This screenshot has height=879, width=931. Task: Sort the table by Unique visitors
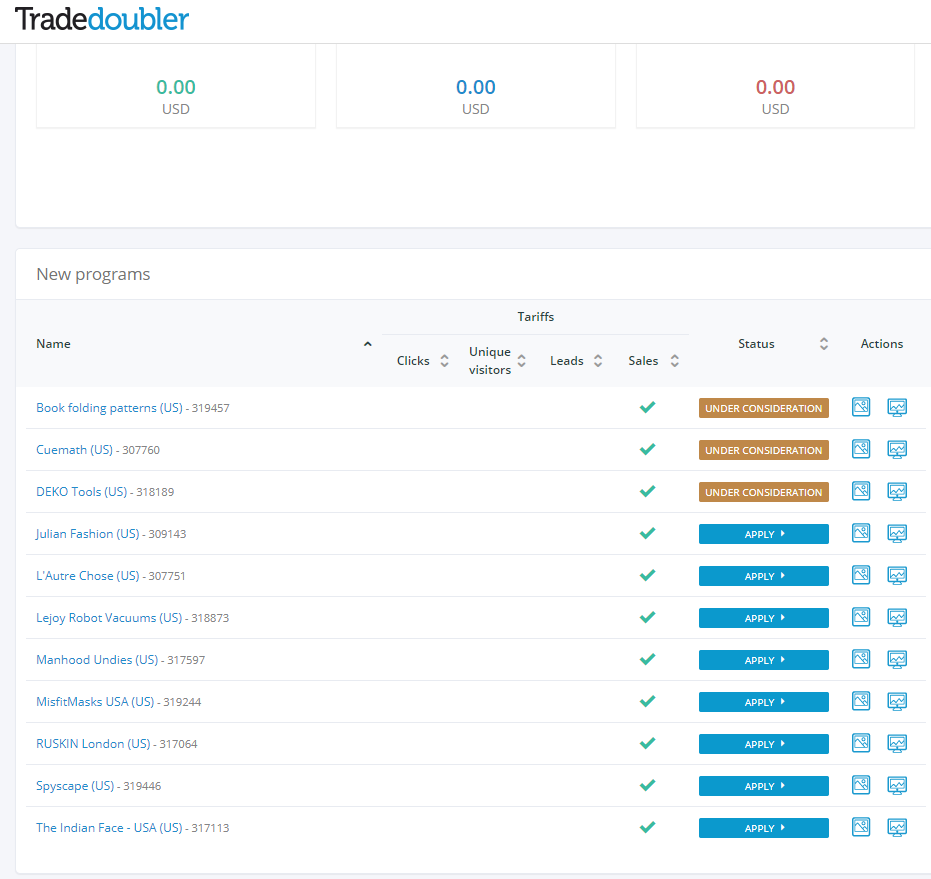click(521, 361)
